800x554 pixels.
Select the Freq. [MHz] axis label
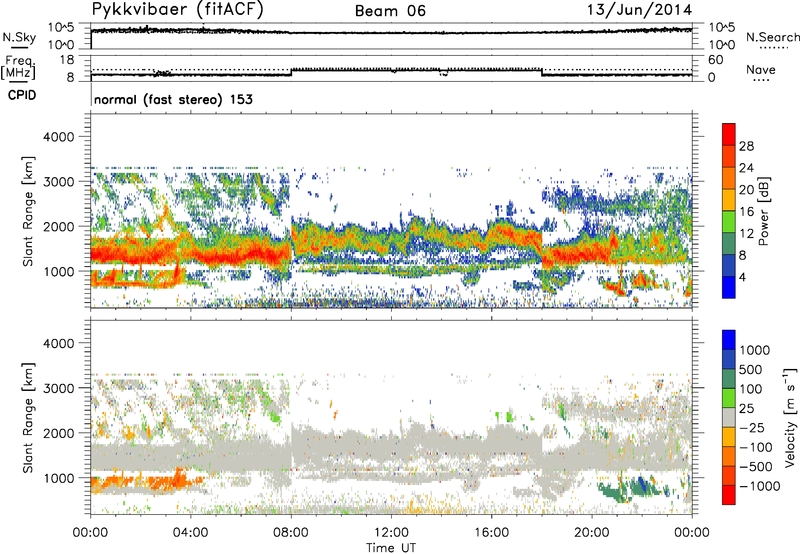(19, 67)
